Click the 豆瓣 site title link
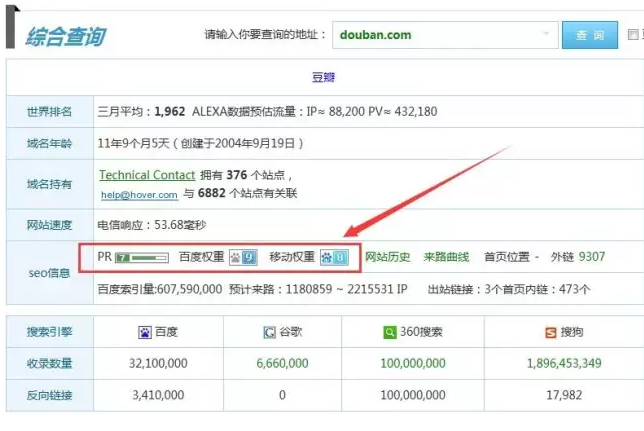Screen dimensions: 644x431 324,76
